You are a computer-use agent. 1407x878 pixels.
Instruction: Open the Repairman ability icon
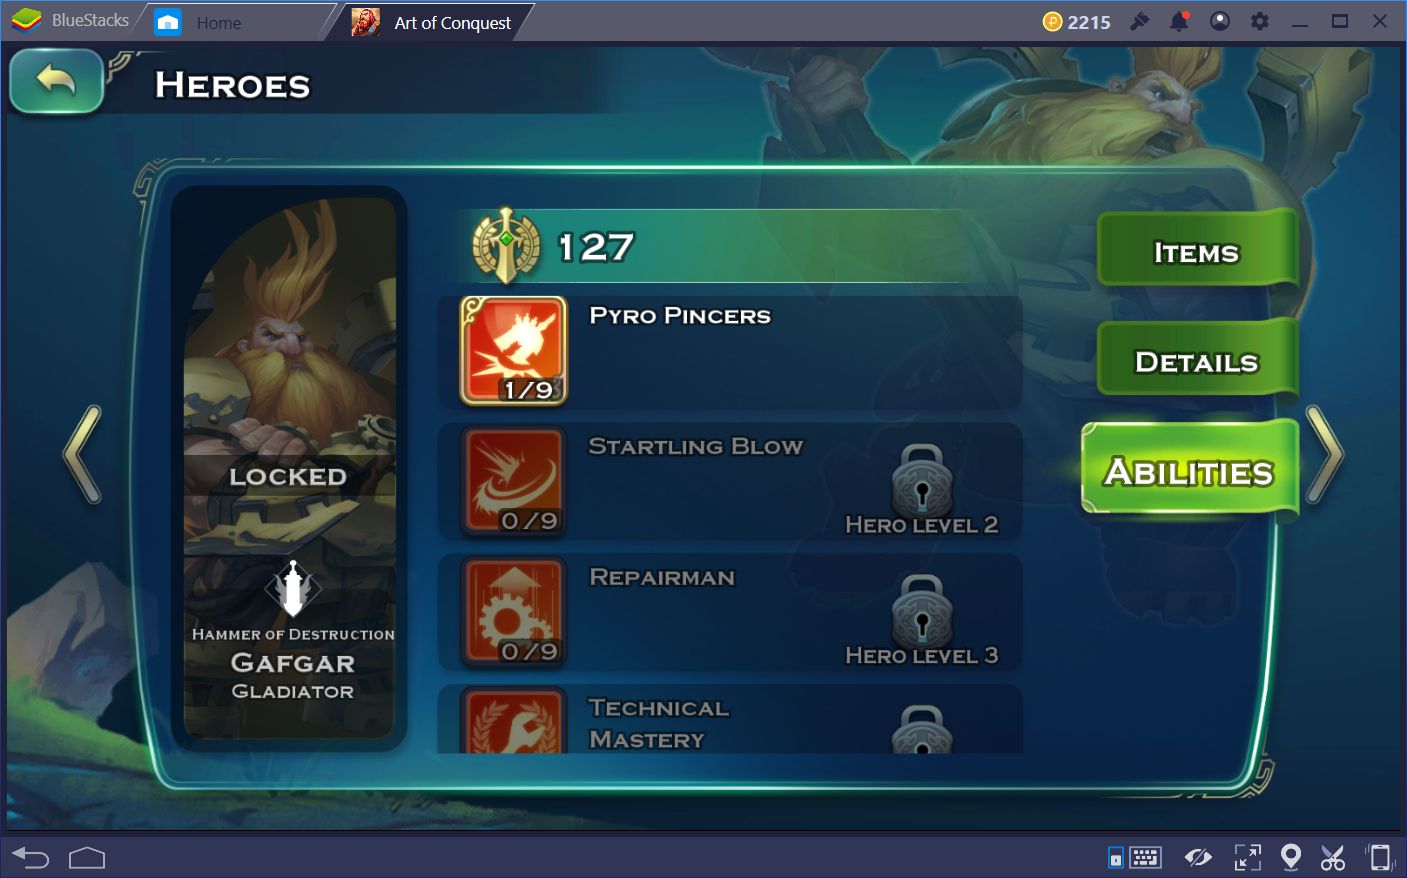pos(514,613)
